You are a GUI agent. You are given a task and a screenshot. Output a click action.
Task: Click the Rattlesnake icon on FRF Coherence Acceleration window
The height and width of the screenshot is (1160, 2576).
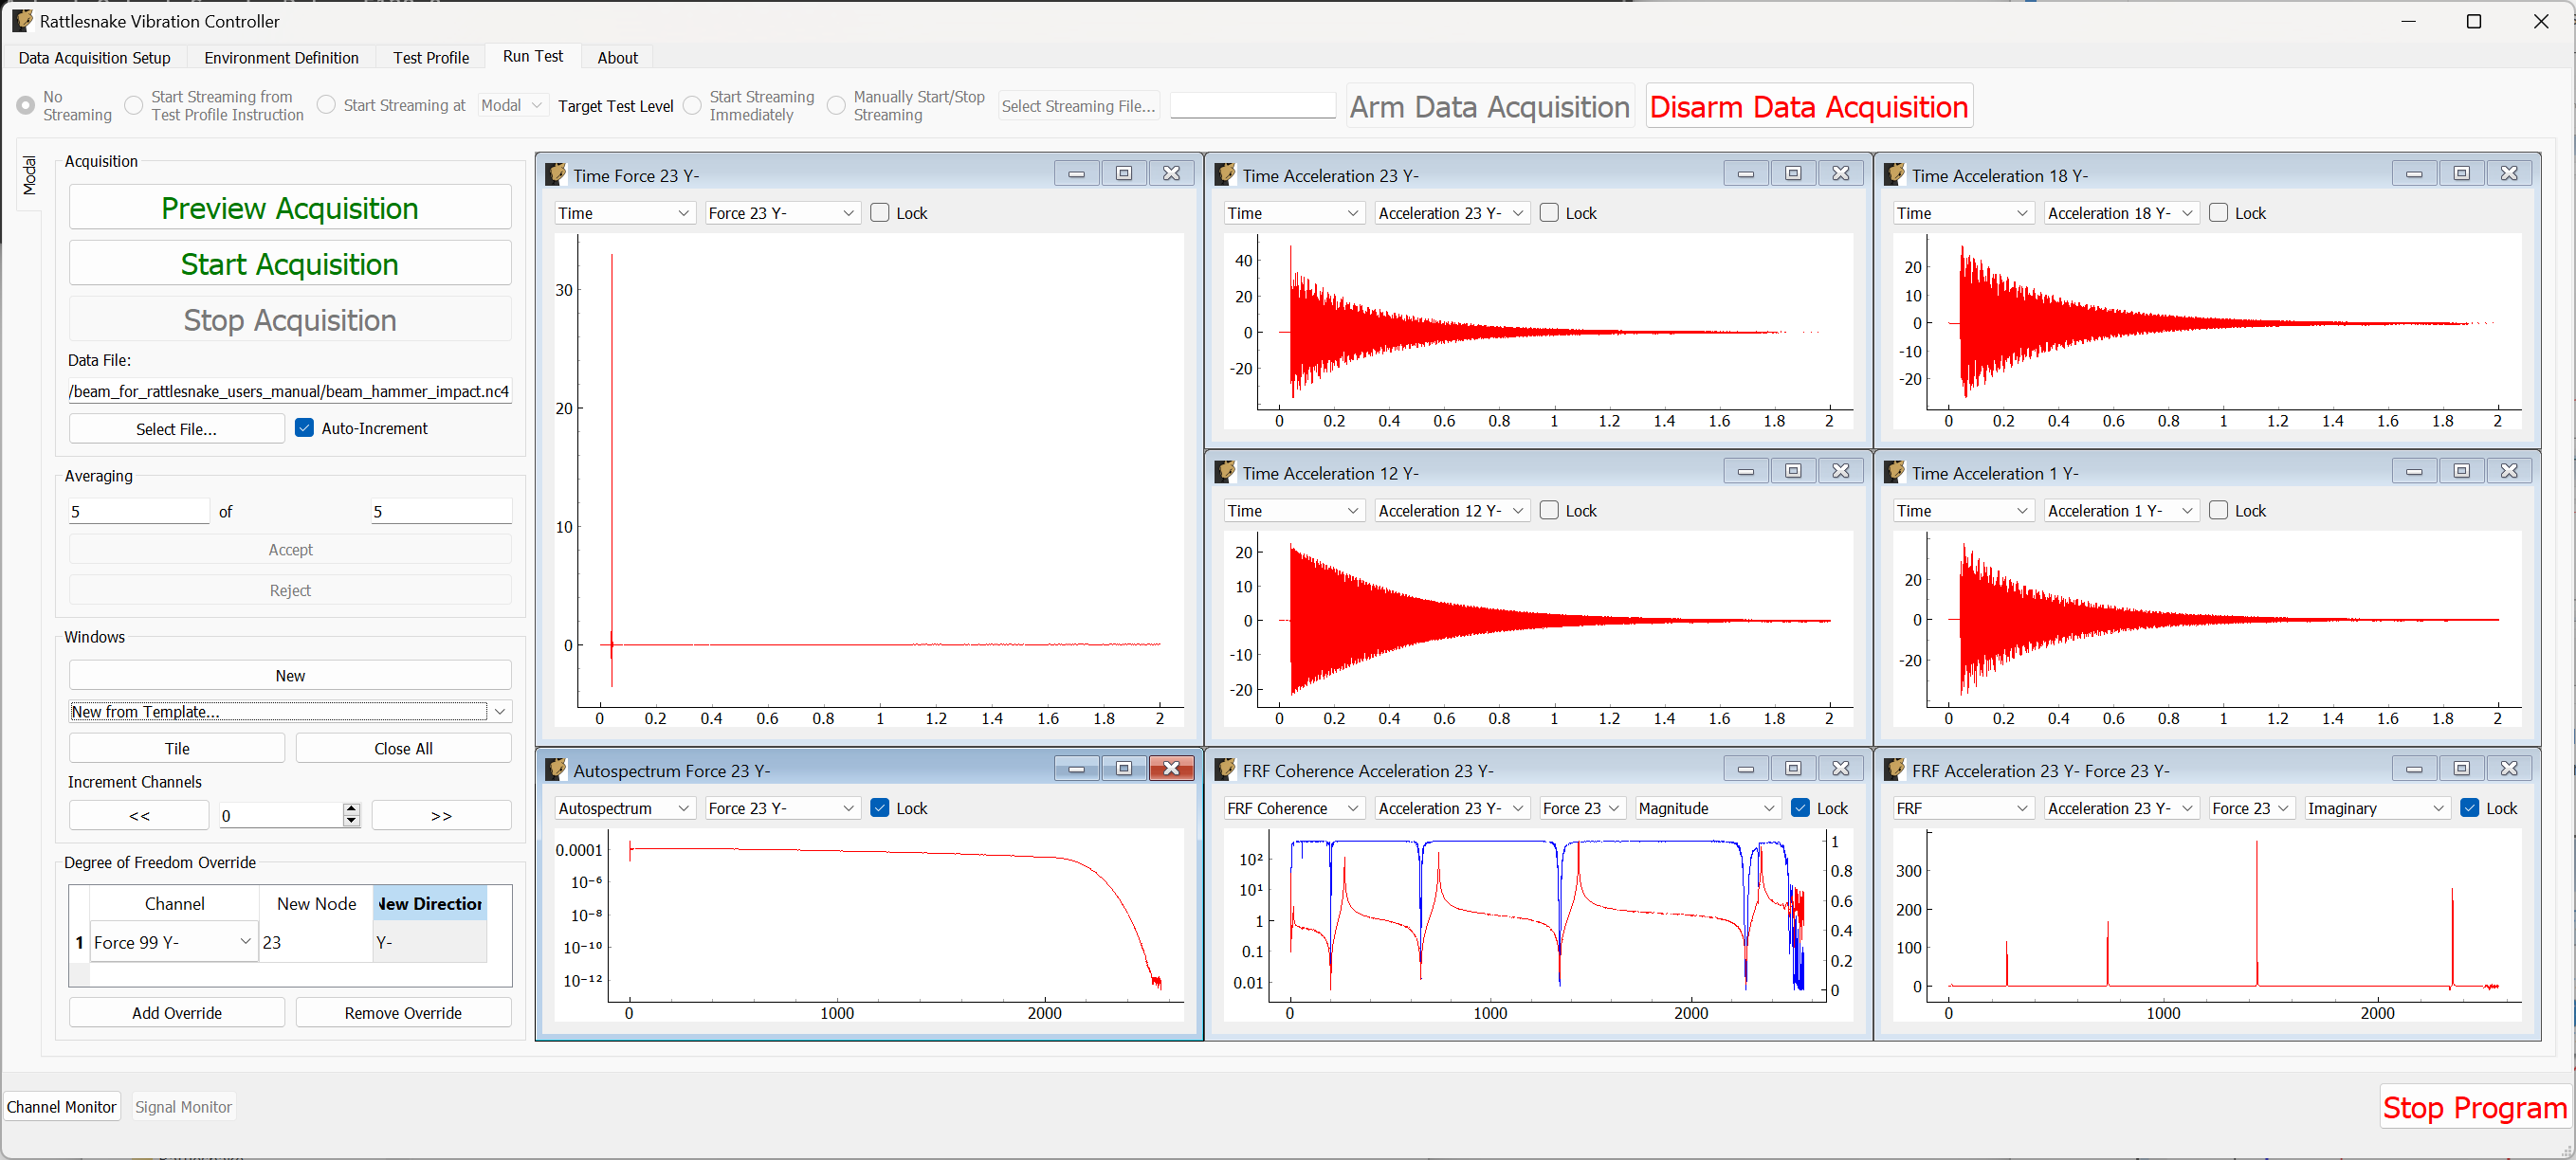pyautogui.click(x=1225, y=768)
